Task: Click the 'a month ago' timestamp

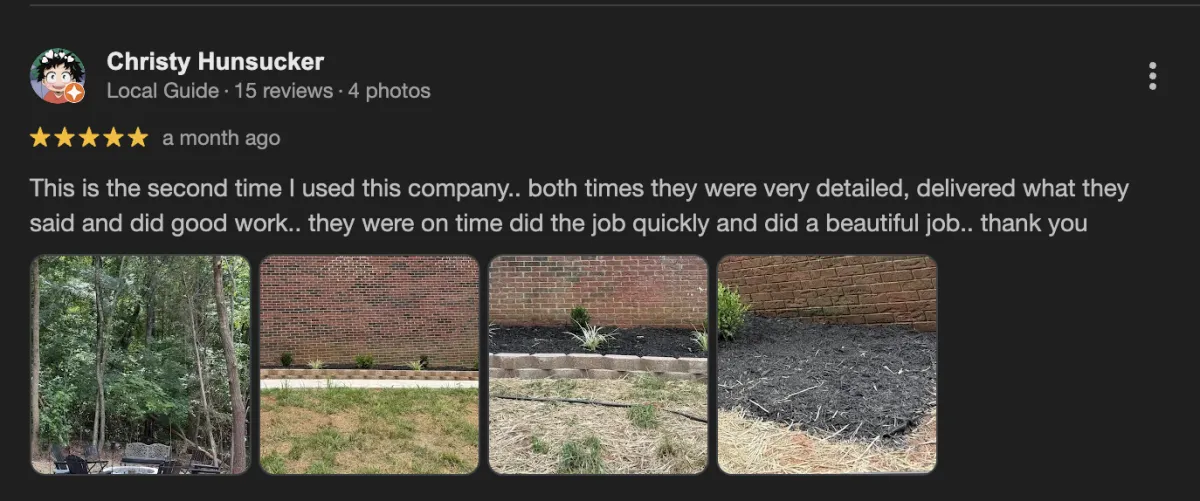Action: point(221,139)
